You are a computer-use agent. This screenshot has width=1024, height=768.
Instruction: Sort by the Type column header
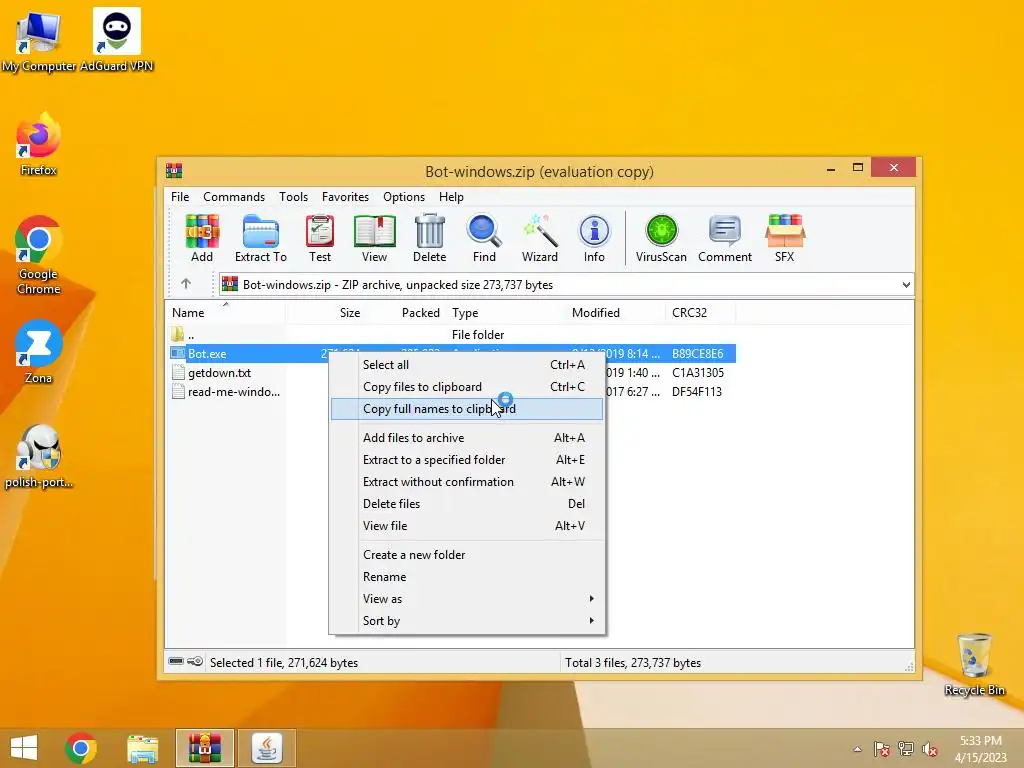(x=507, y=313)
